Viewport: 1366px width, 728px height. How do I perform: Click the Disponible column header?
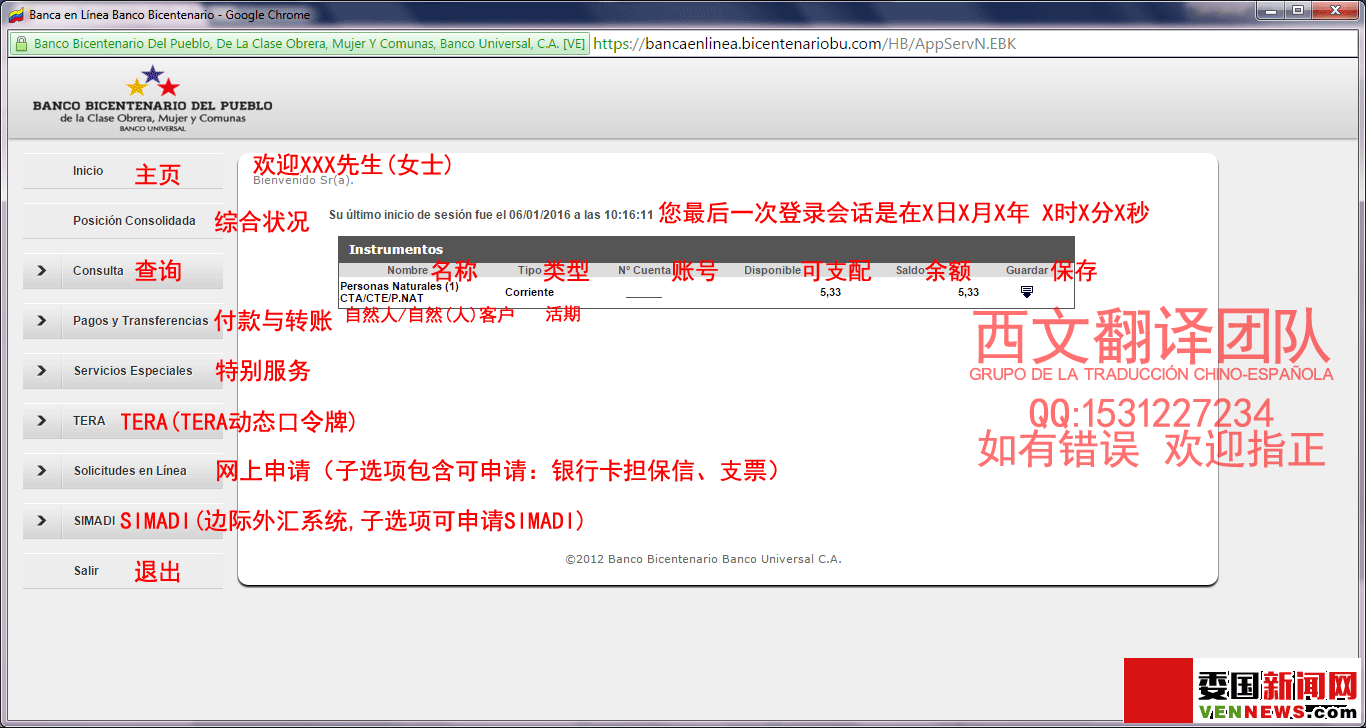[772, 270]
